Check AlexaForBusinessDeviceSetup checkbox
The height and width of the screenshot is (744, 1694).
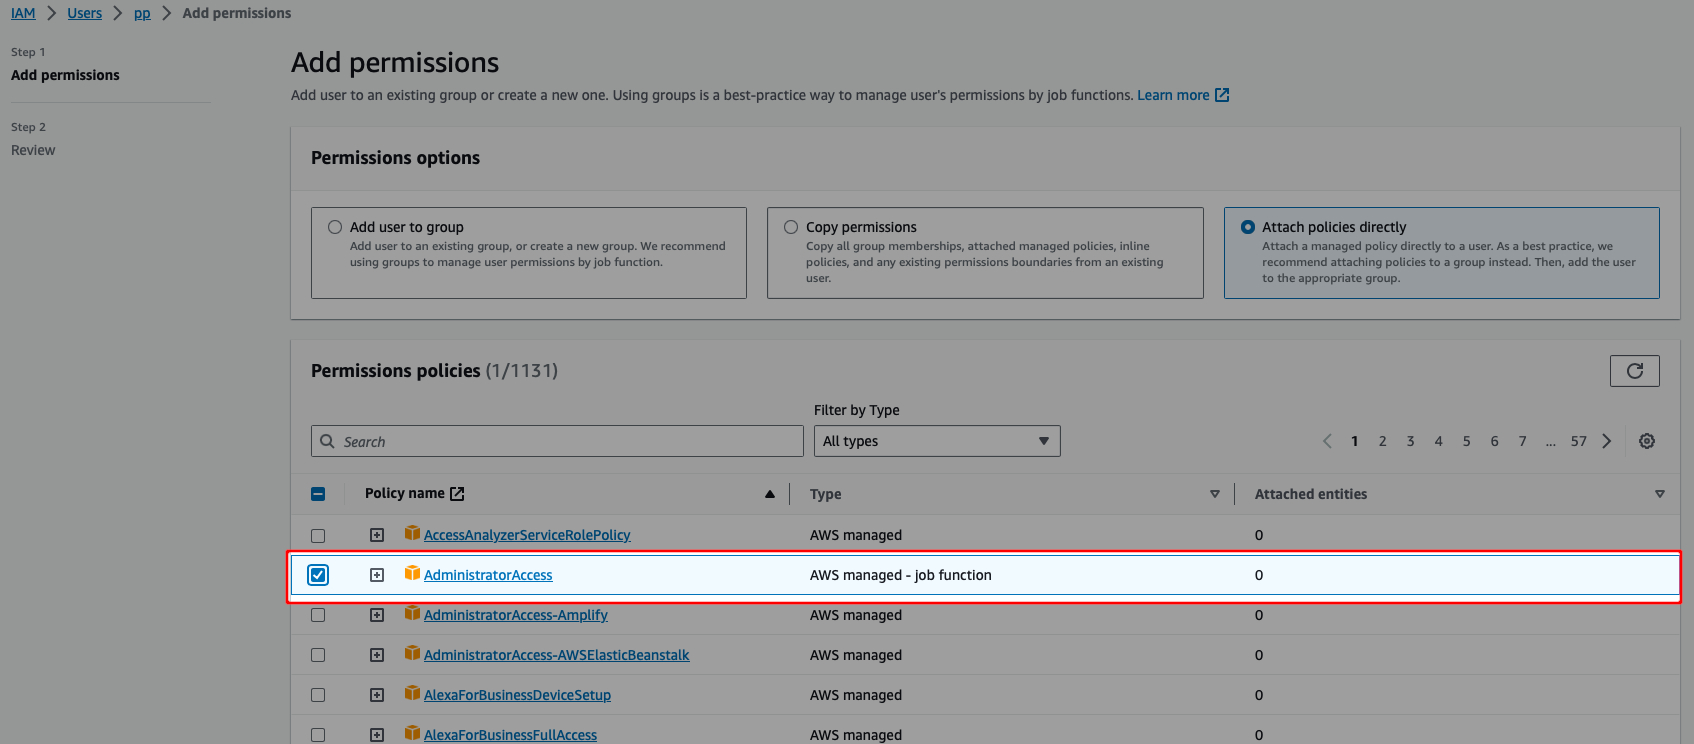click(318, 695)
